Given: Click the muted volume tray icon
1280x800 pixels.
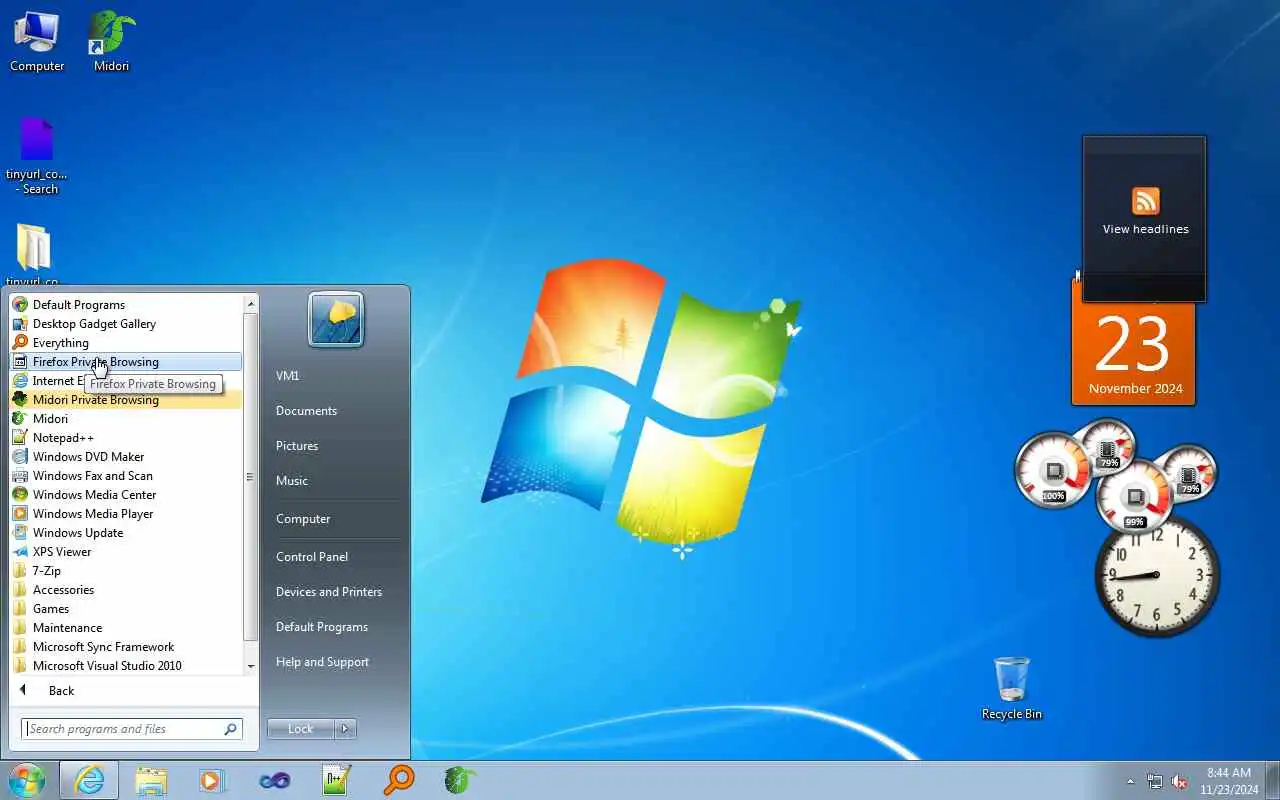Looking at the screenshot, I should (x=1180, y=781).
